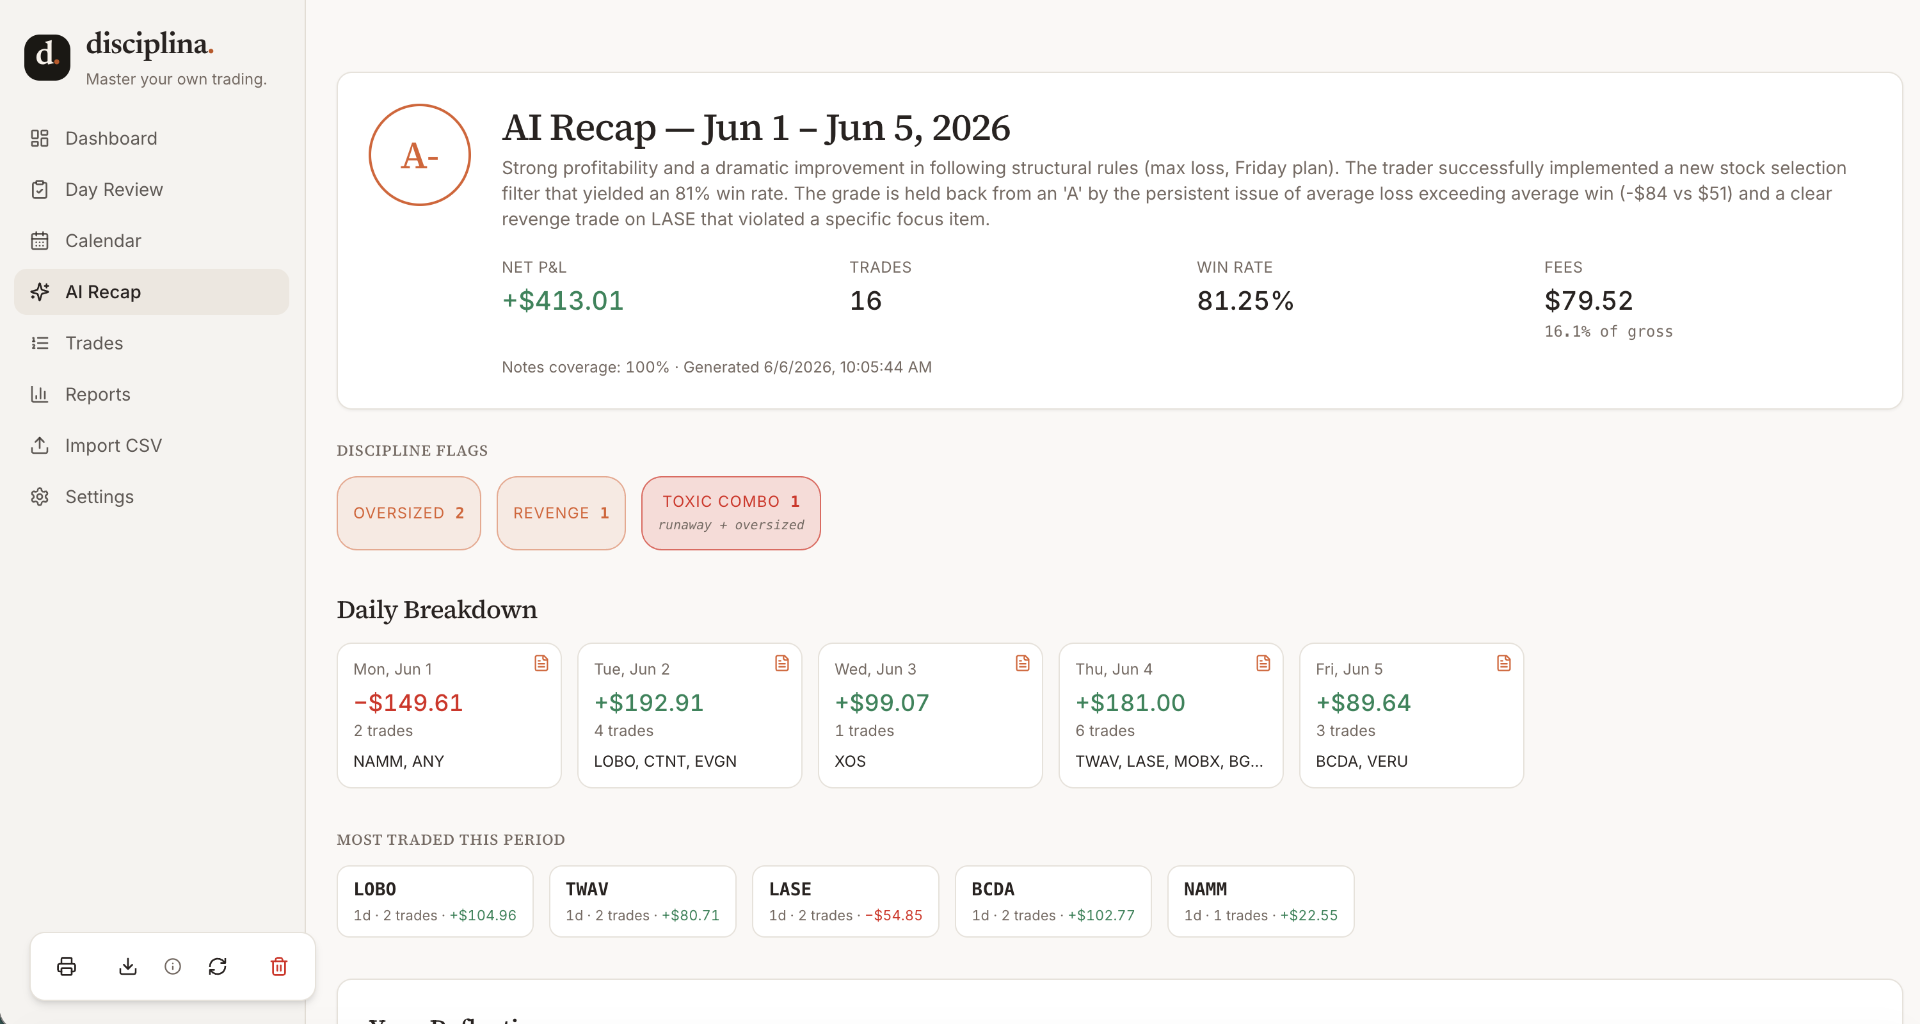Select the NAMM ticker card
Image resolution: width=1920 pixels, height=1024 pixels.
tap(1261, 901)
